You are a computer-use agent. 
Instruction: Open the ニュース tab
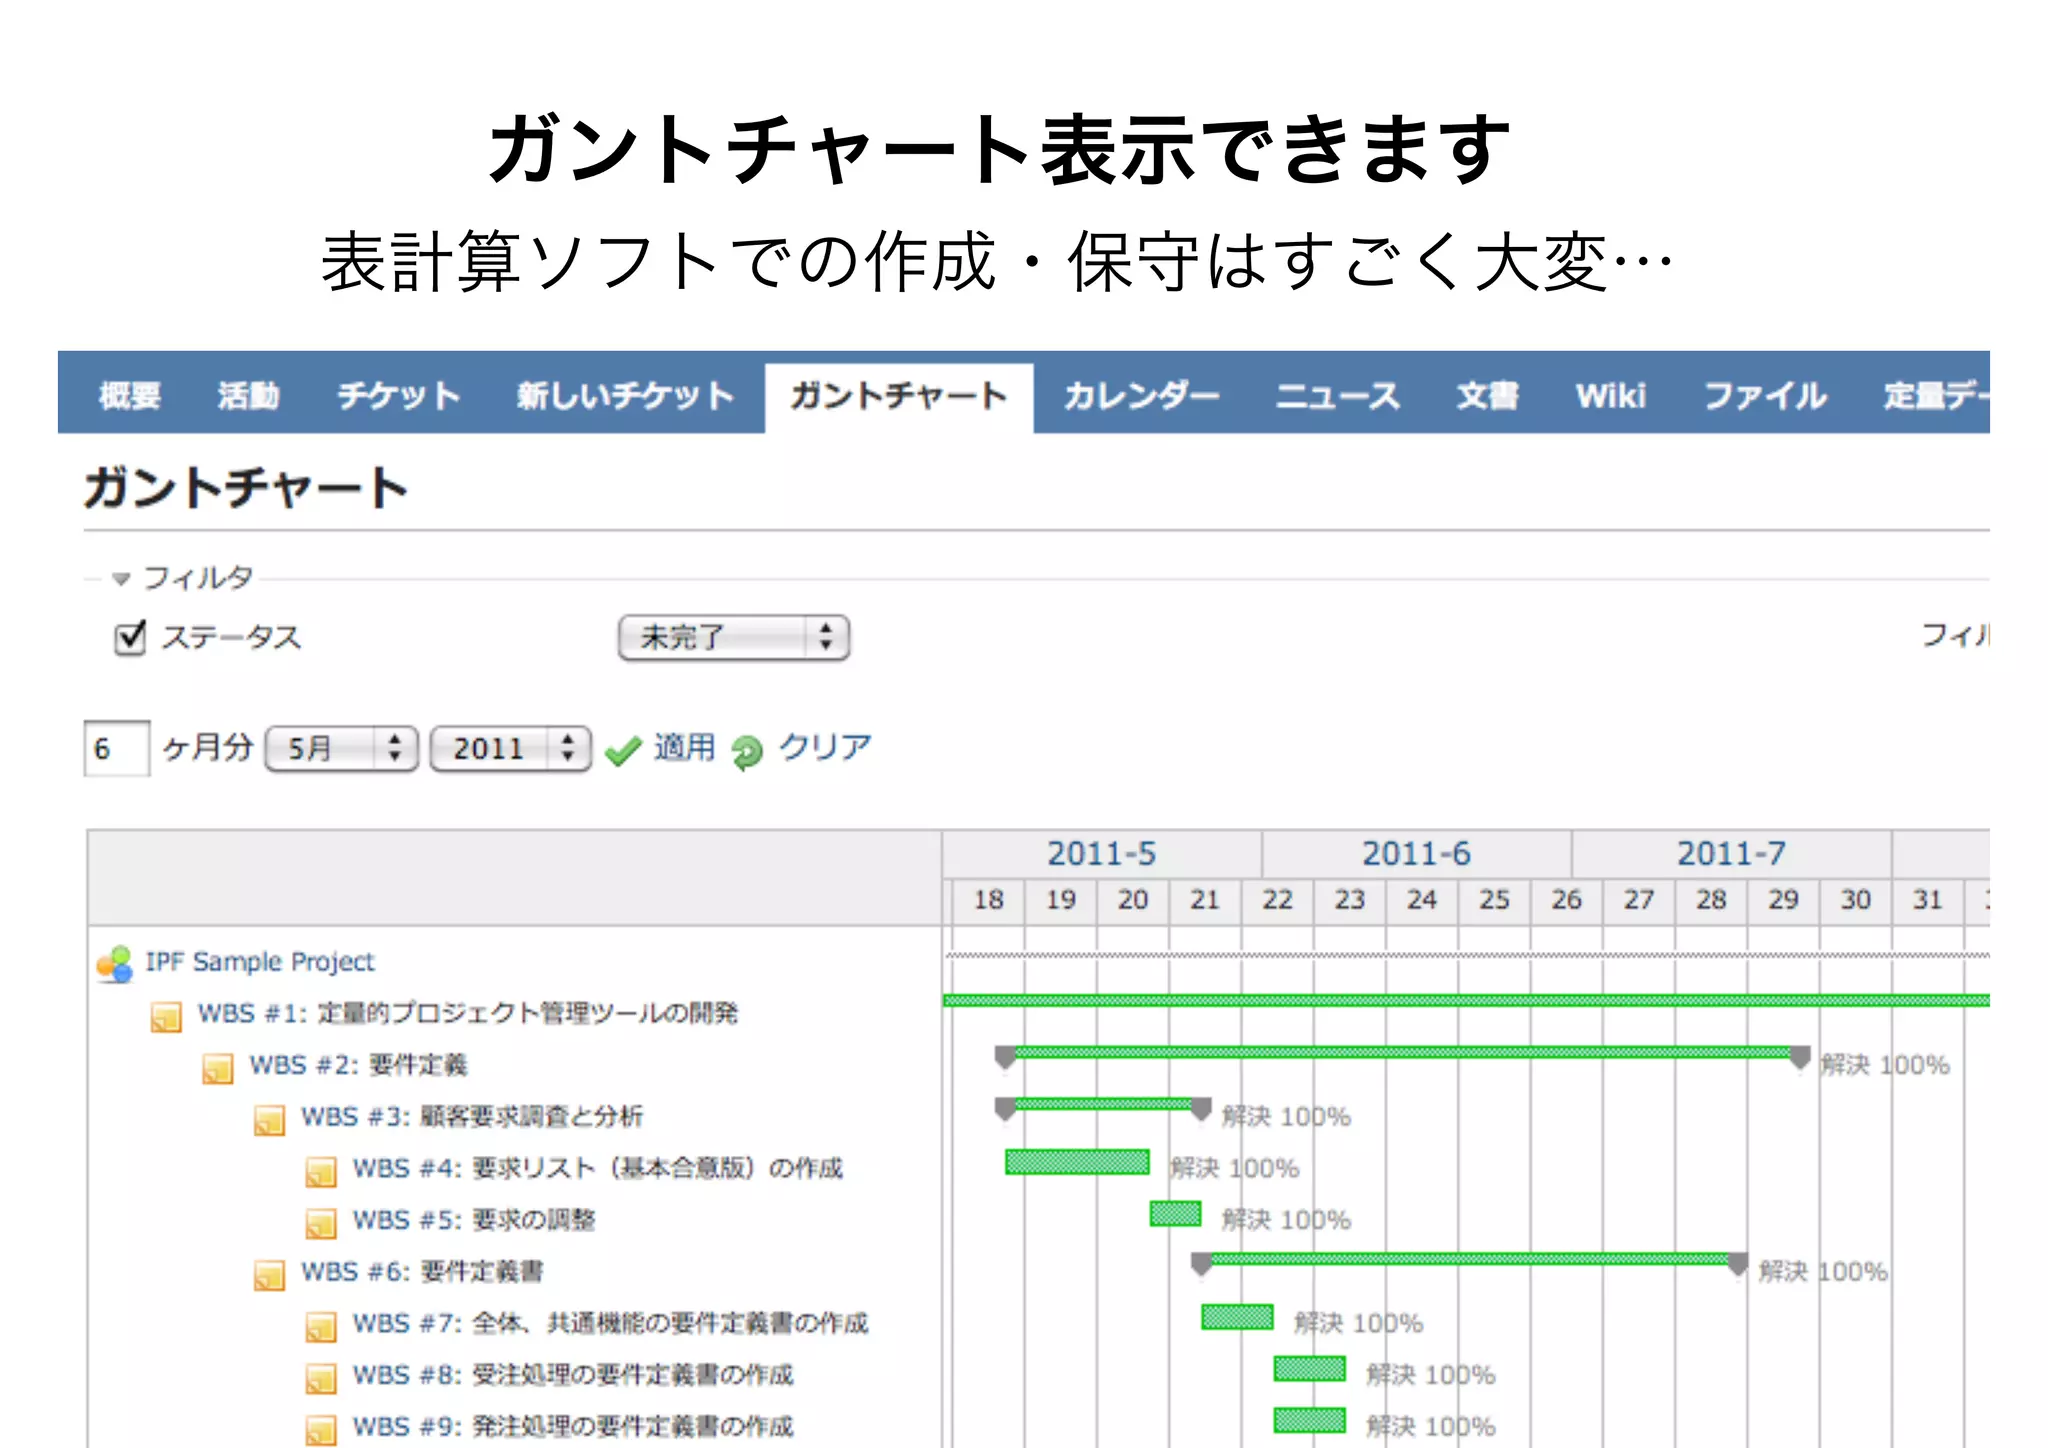(1337, 396)
